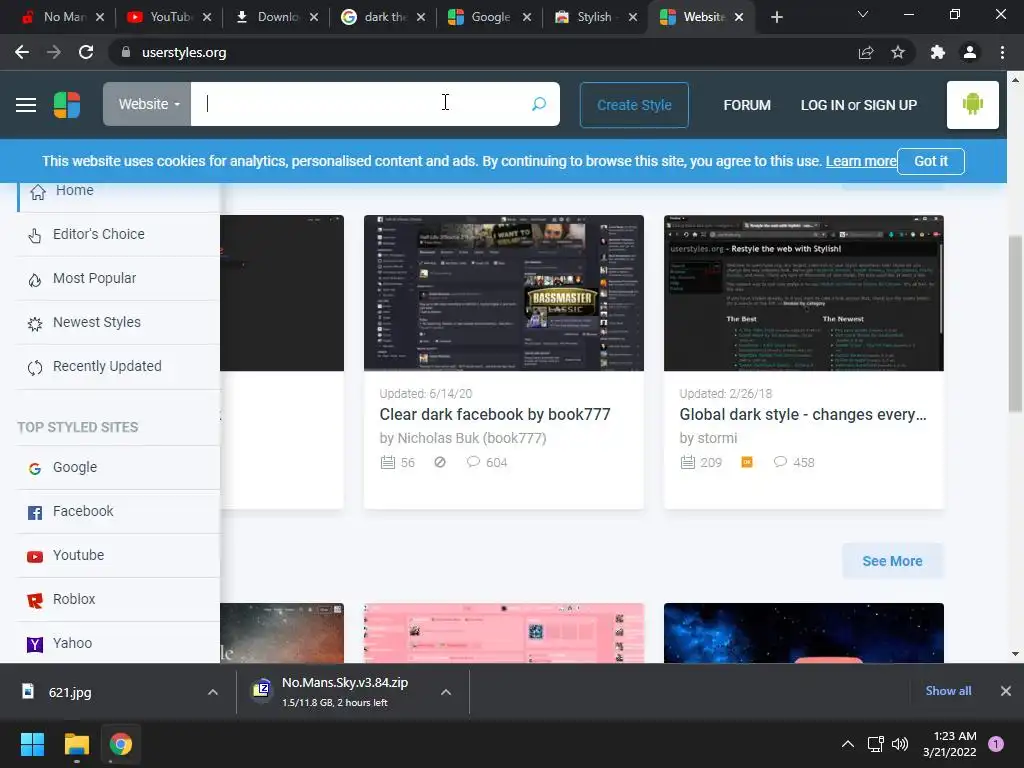Viewport: 1024px width, 768px height.
Task: Open the pink Facebook theme thumbnail
Action: click(504, 633)
